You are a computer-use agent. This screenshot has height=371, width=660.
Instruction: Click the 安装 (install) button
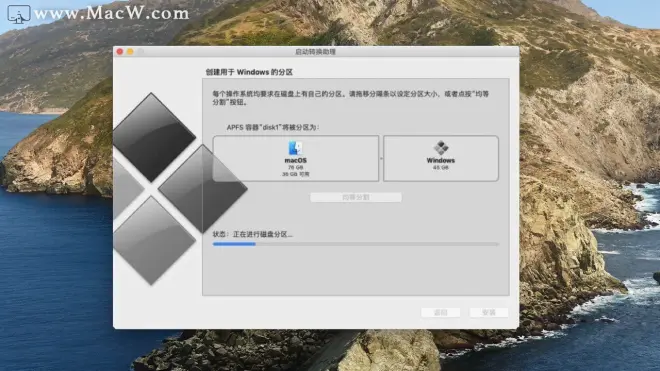pyautogui.click(x=489, y=312)
